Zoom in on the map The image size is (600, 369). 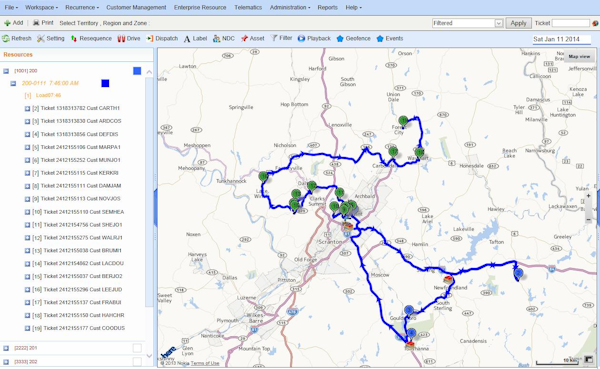click(x=589, y=196)
